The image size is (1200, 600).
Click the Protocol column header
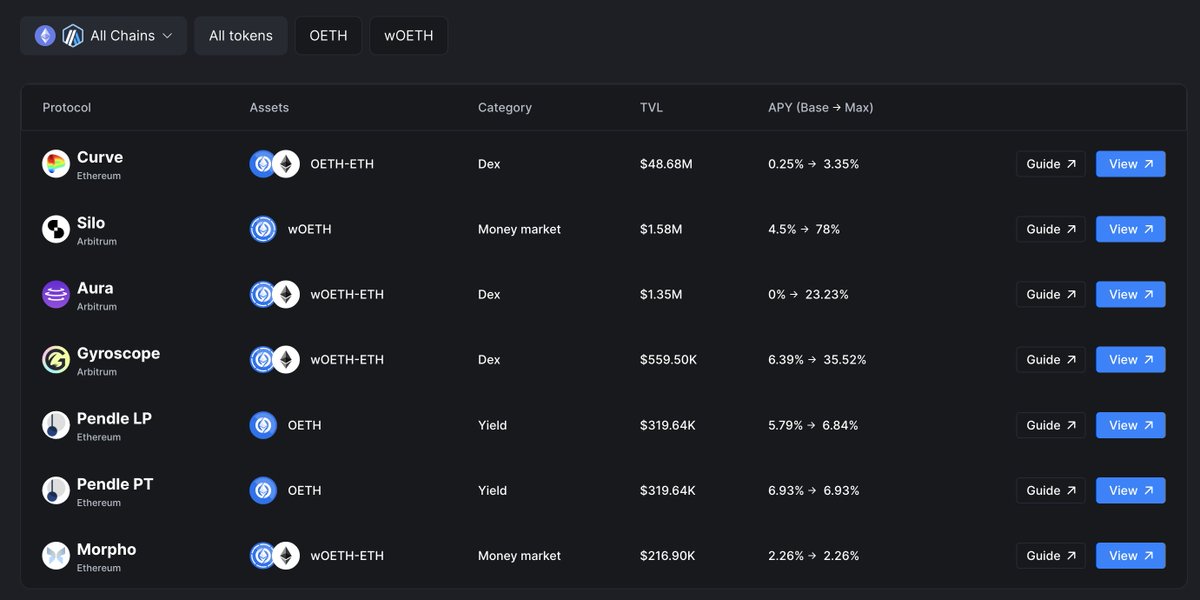point(67,107)
